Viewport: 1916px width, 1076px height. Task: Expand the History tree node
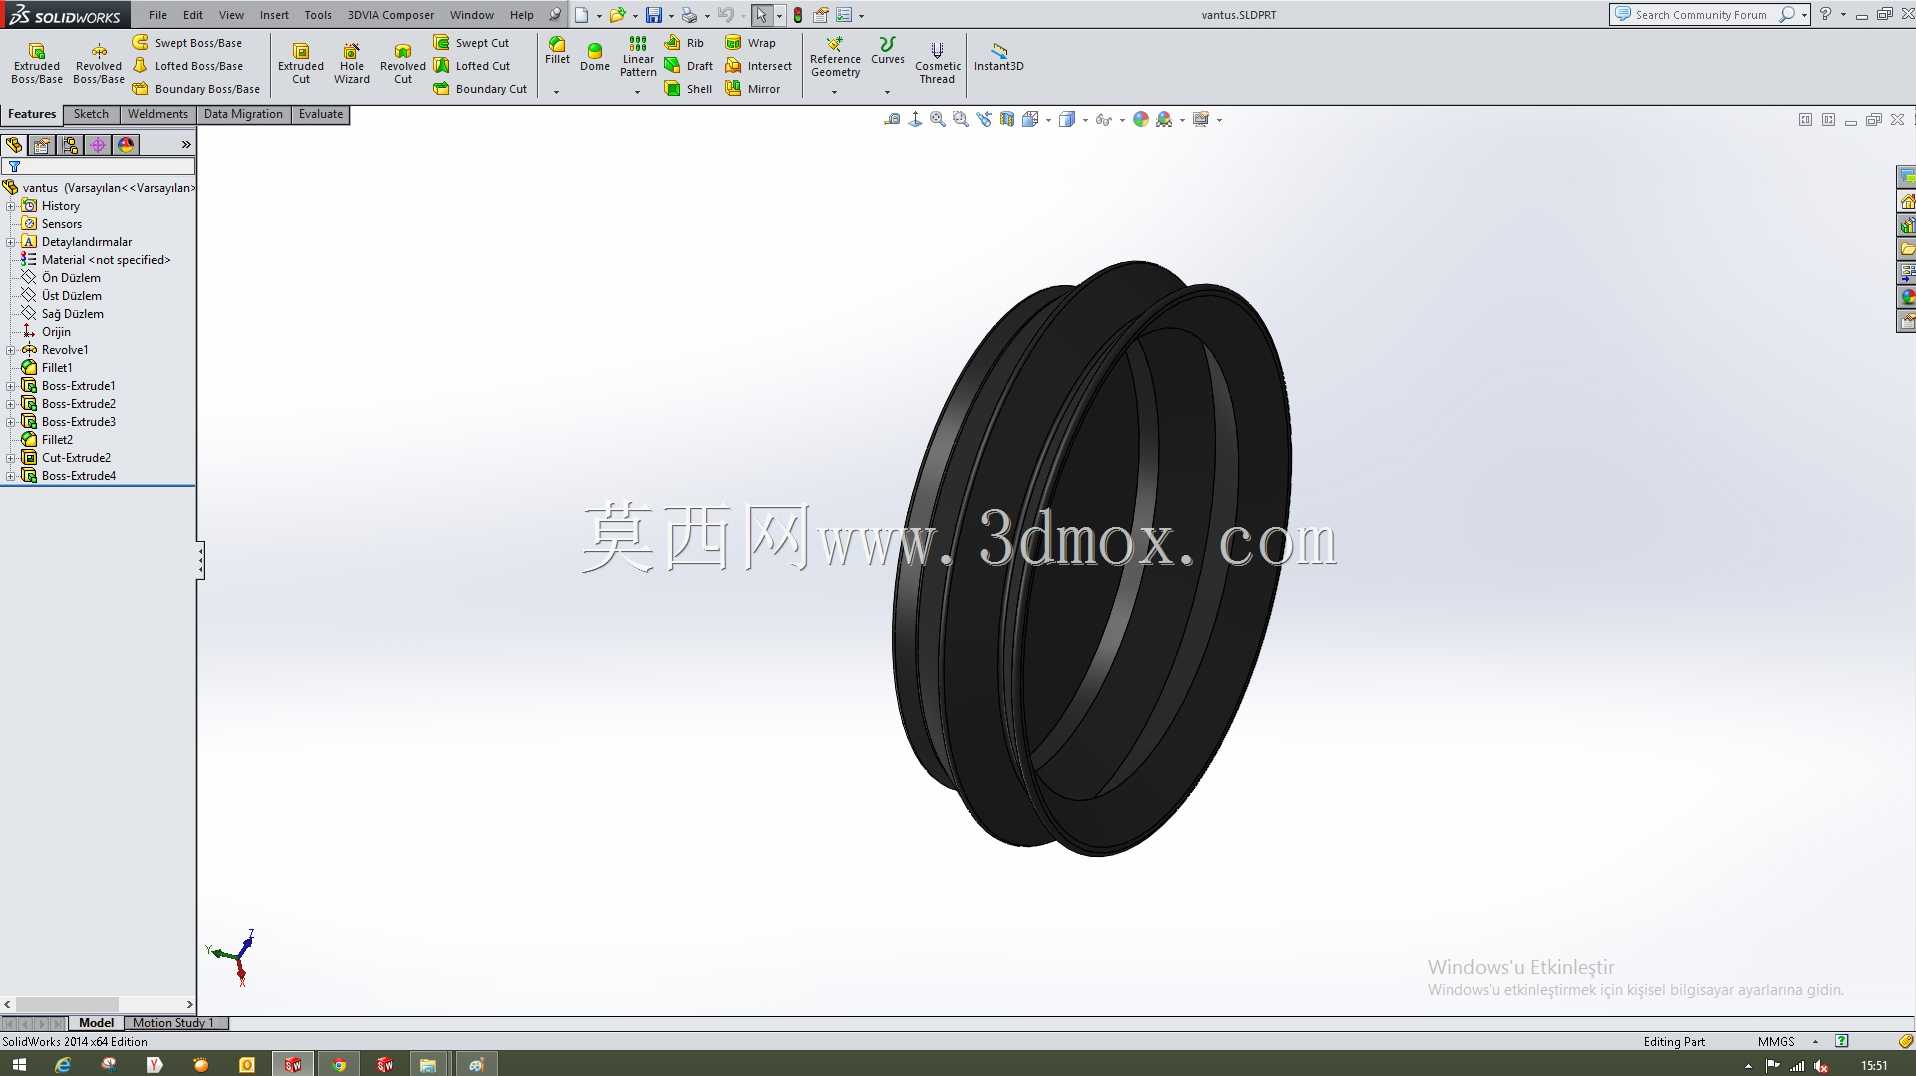click(x=10, y=206)
